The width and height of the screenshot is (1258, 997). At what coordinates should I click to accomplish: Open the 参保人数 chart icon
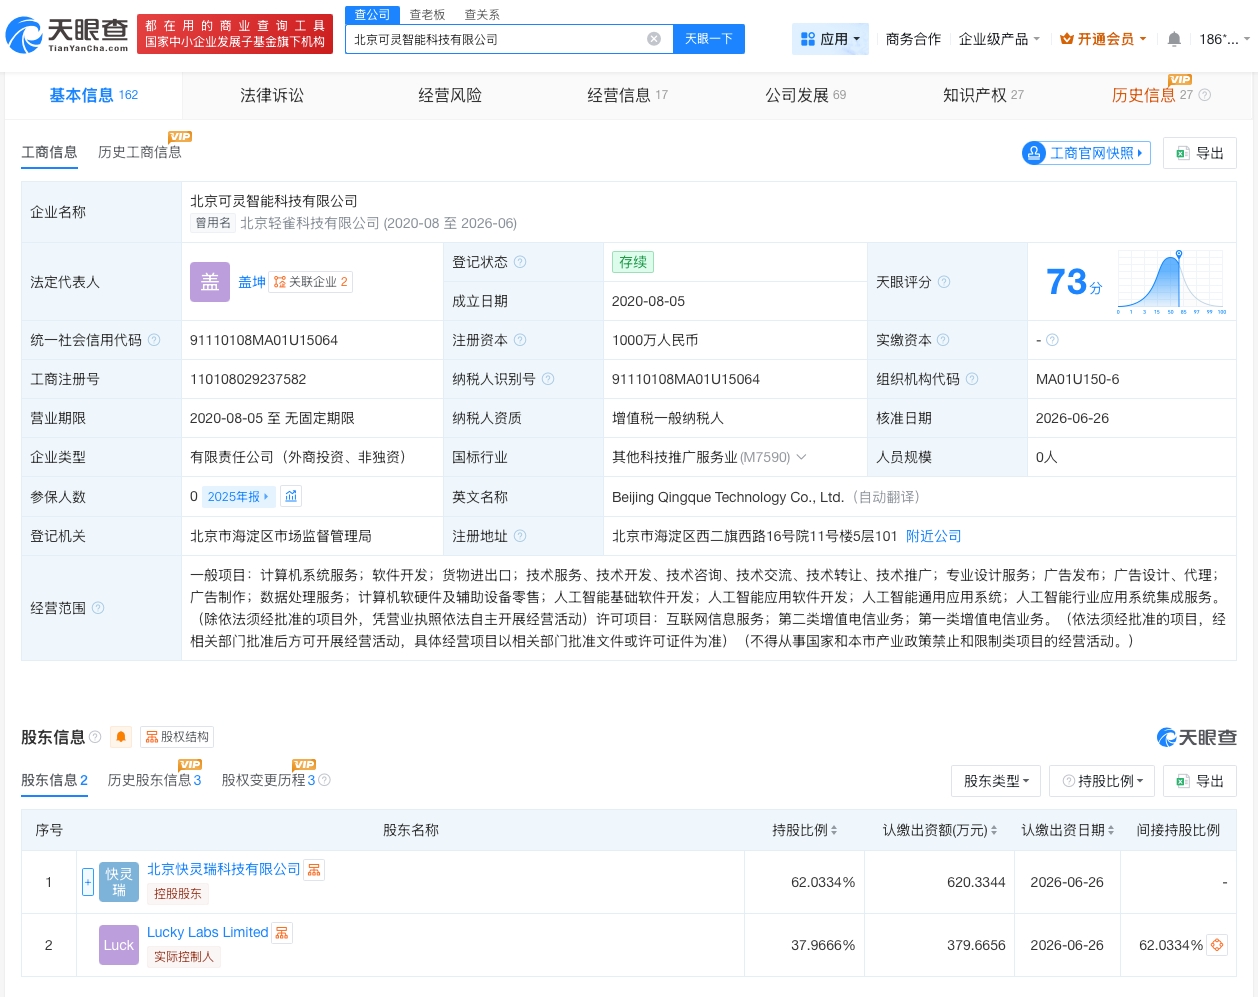[291, 496]
